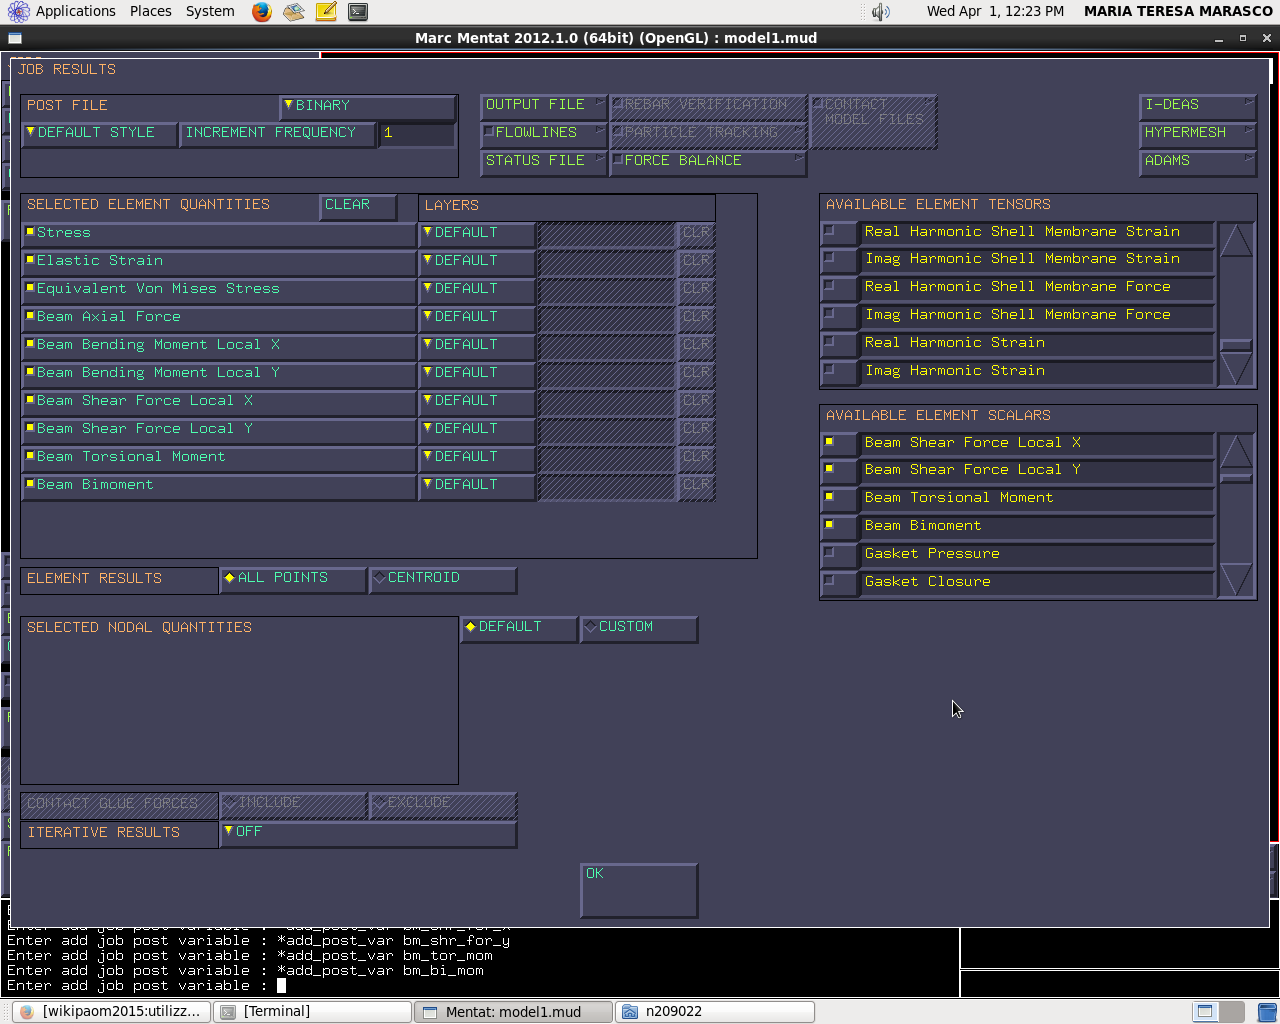Switch to the first workspace in the pager

point(1205,1012)
